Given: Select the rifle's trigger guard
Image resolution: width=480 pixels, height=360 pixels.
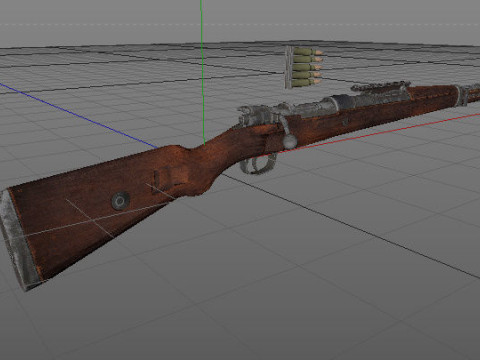Looking at the screenshot, I should pos(258,163).
